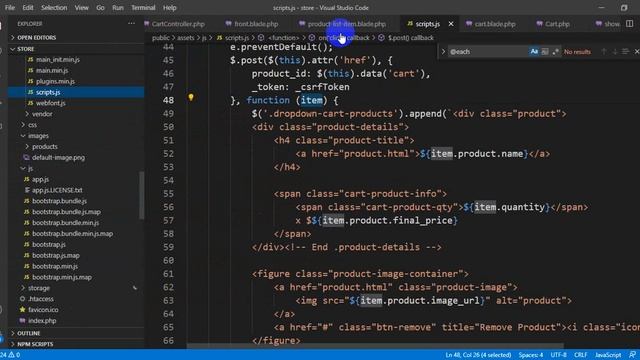Viewport: 640px width, 360px height.
Task: Open index.php in explorer
Action: coord(42,321)
